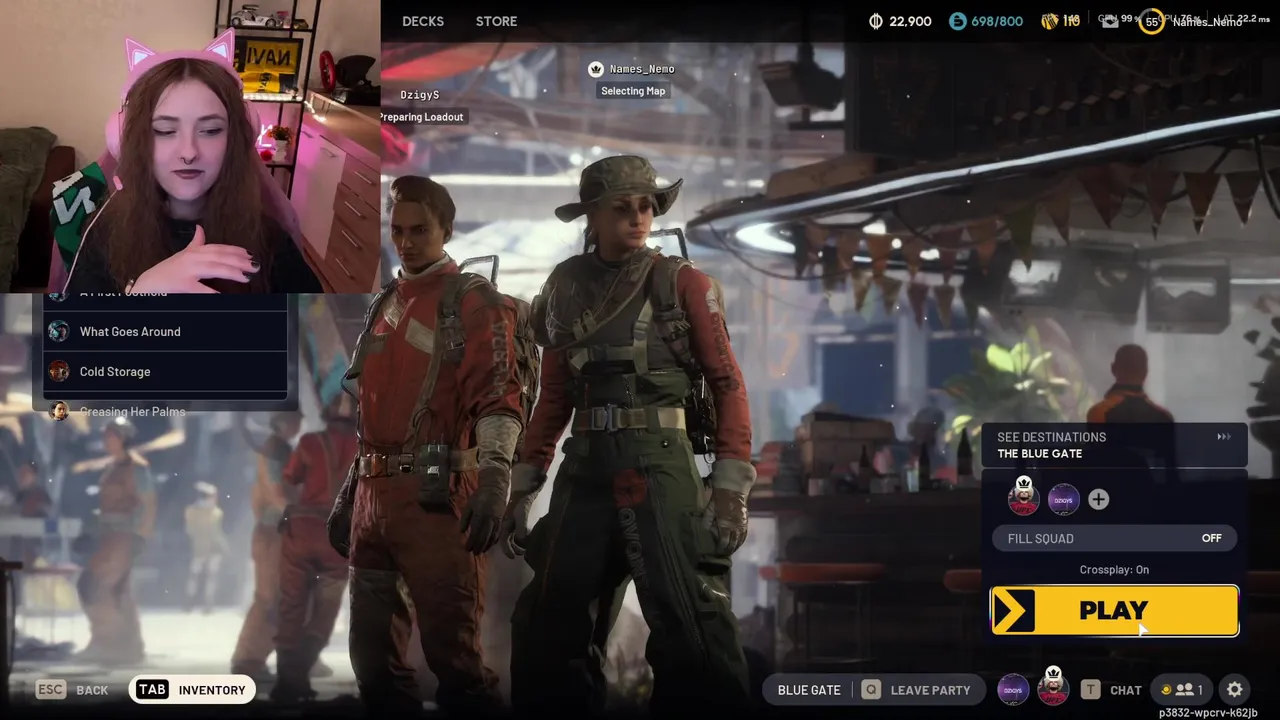
Task: Click the gold token icon at top
Action: pyautogui.click(x=1049, y=21)
